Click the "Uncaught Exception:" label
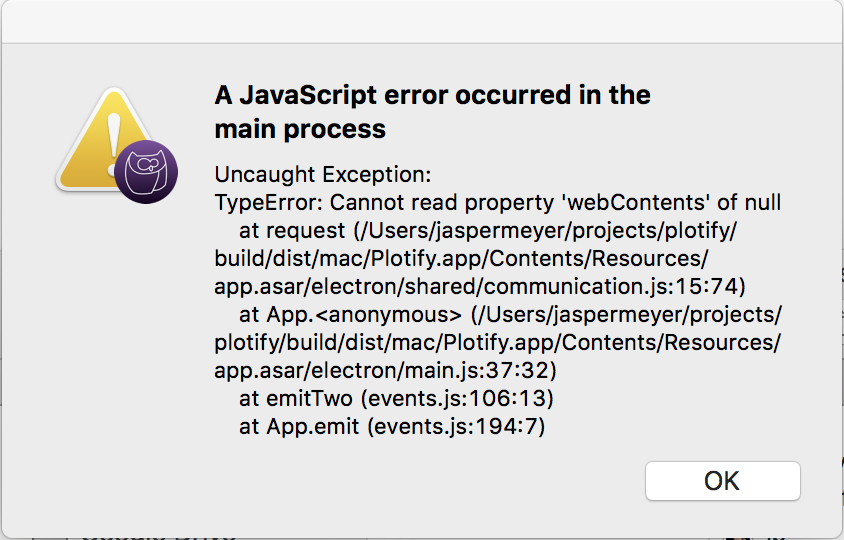The width and height of the screenshot is (844, 540). point(322,174)
